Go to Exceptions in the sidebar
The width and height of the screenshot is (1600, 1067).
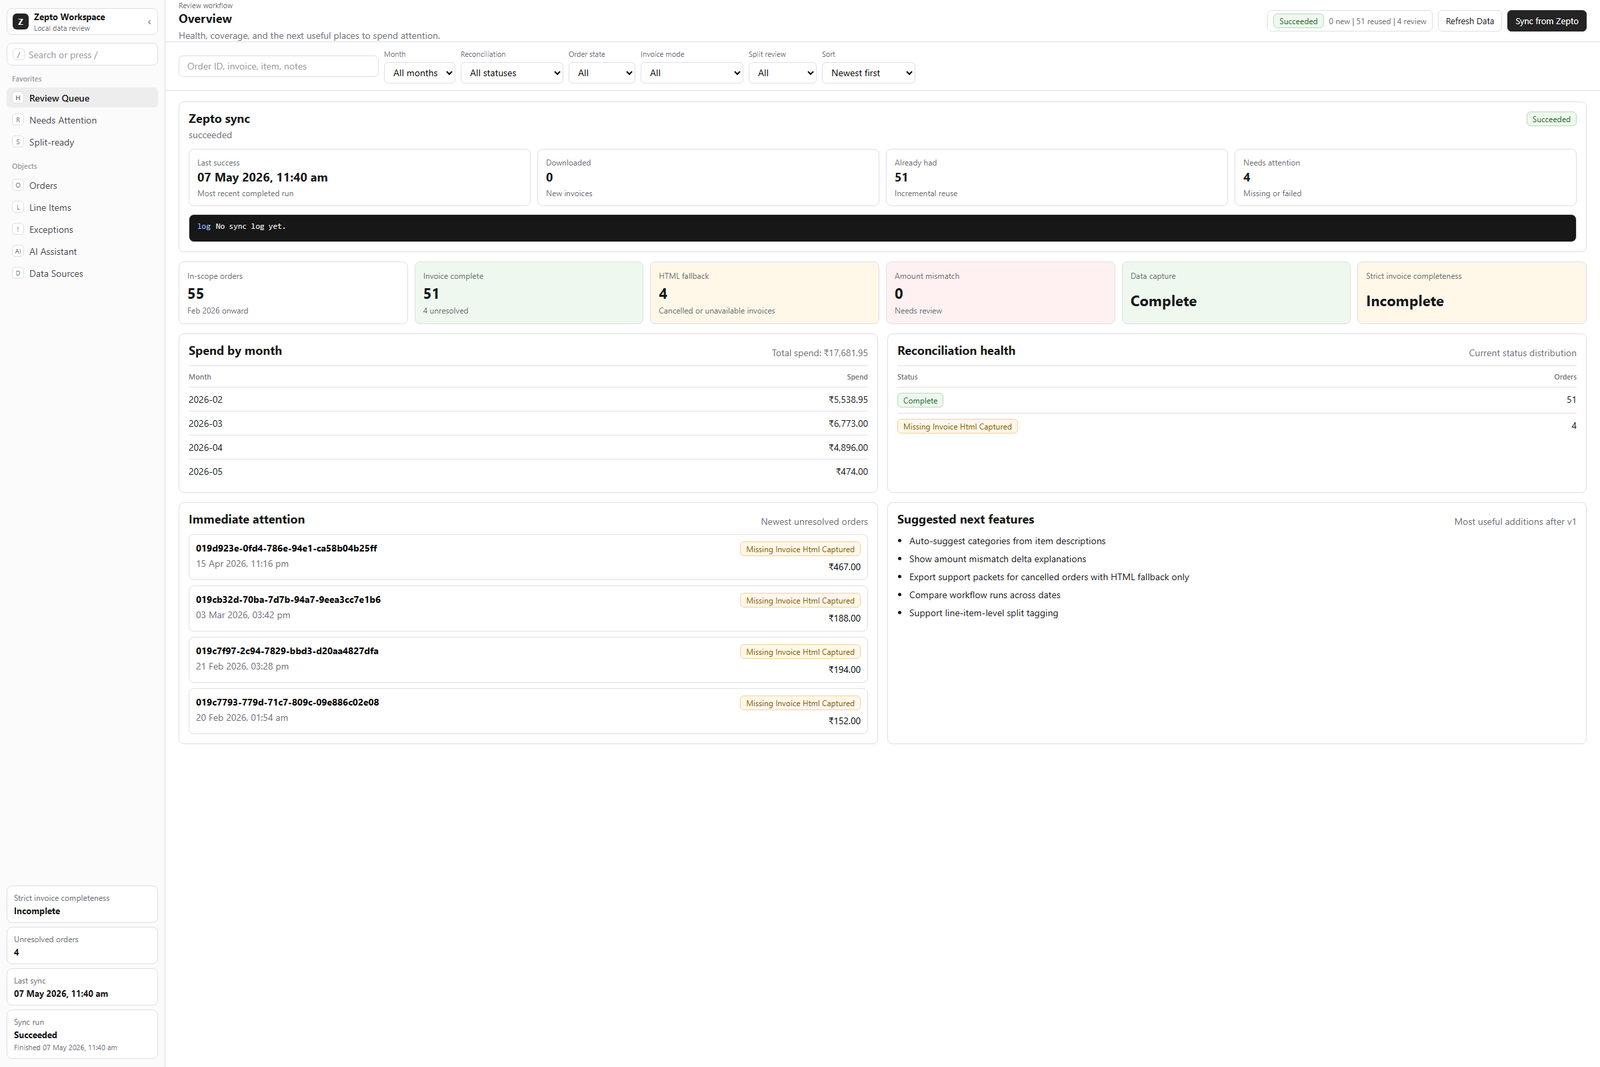click(x=82, y=229)
